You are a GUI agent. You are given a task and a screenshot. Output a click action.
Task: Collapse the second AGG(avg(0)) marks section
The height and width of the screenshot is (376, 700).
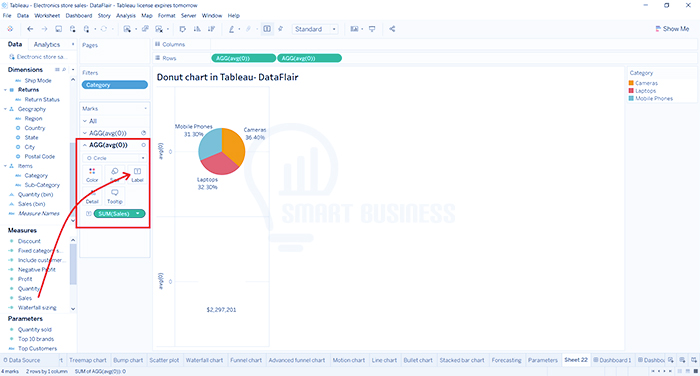pyautogui.click(x=85, y=145)
